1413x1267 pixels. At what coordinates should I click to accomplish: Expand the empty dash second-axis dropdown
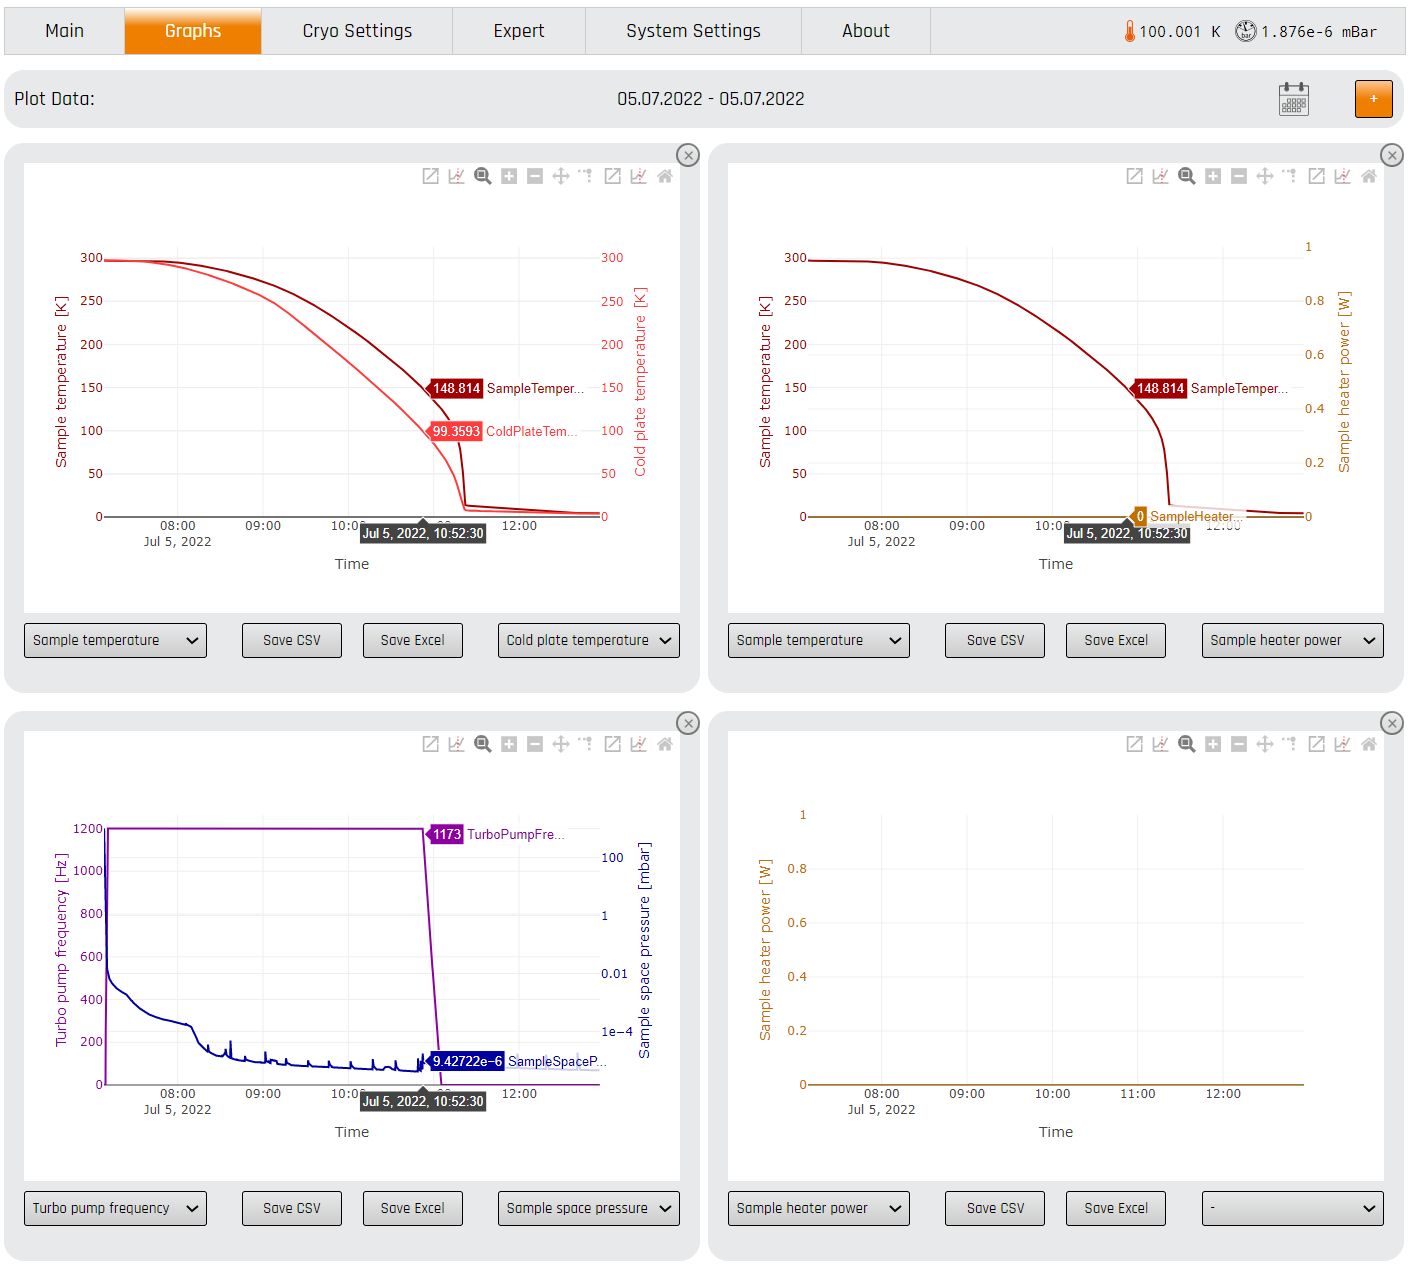1292,1209
